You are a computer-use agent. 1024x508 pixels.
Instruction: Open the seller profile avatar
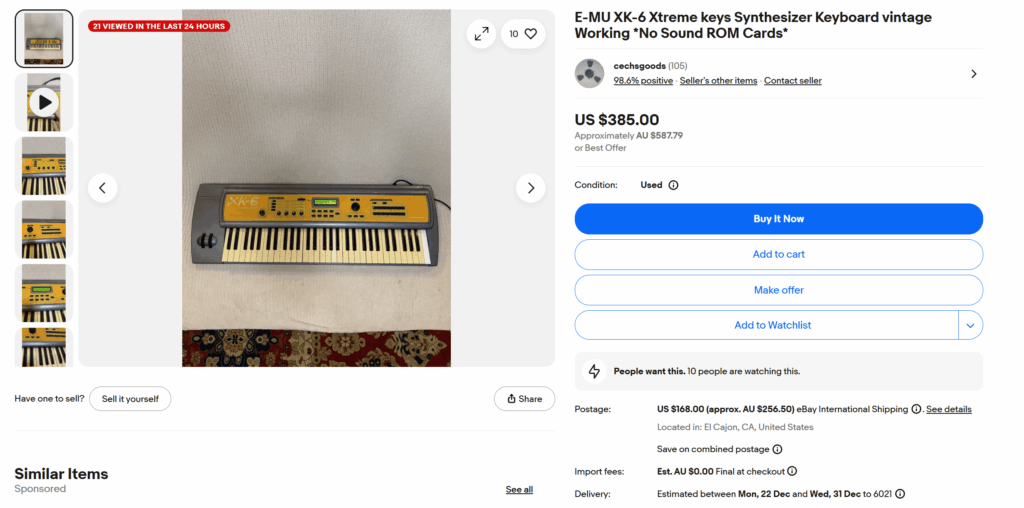pos(589,73)
